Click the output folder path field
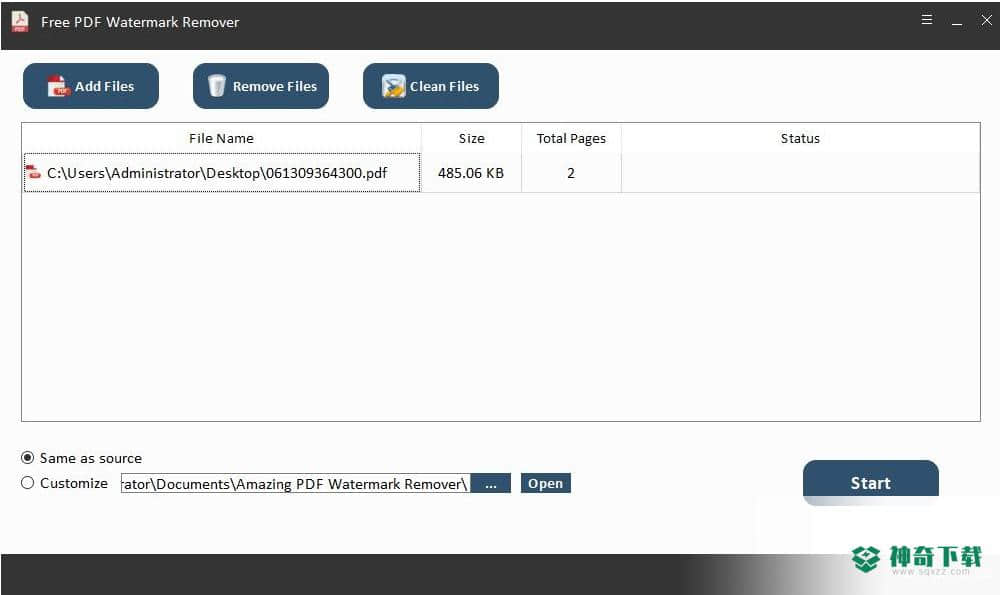 click(x=295, y=483)
